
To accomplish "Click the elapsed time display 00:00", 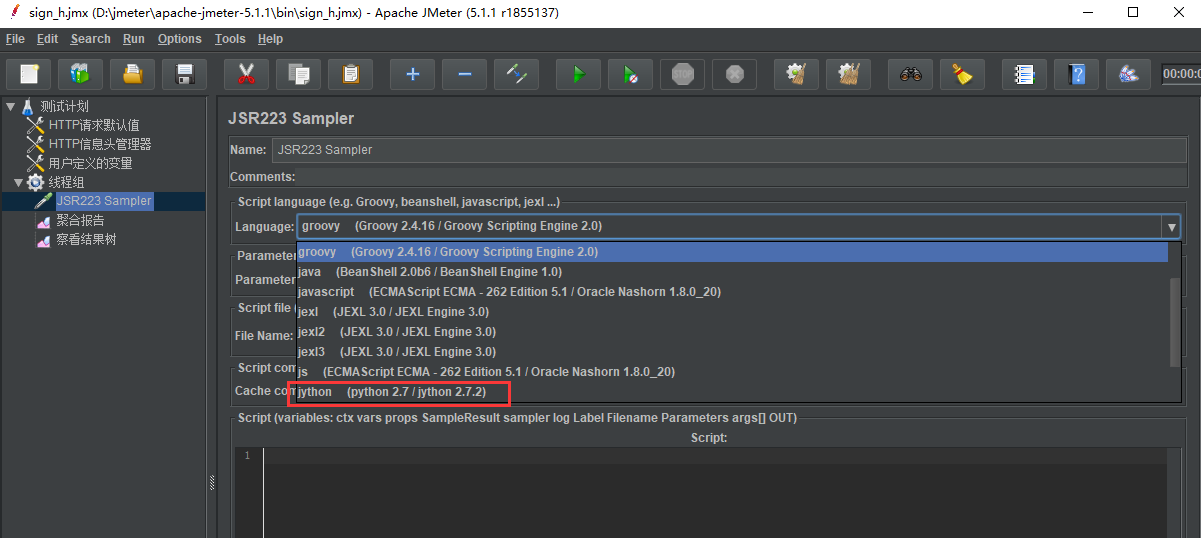I will [1181, 74].
